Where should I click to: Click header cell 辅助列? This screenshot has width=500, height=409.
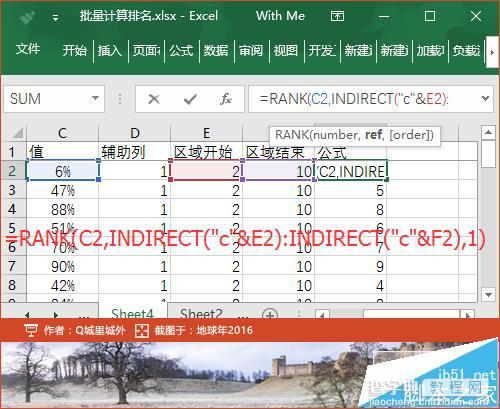click(135, 152)
